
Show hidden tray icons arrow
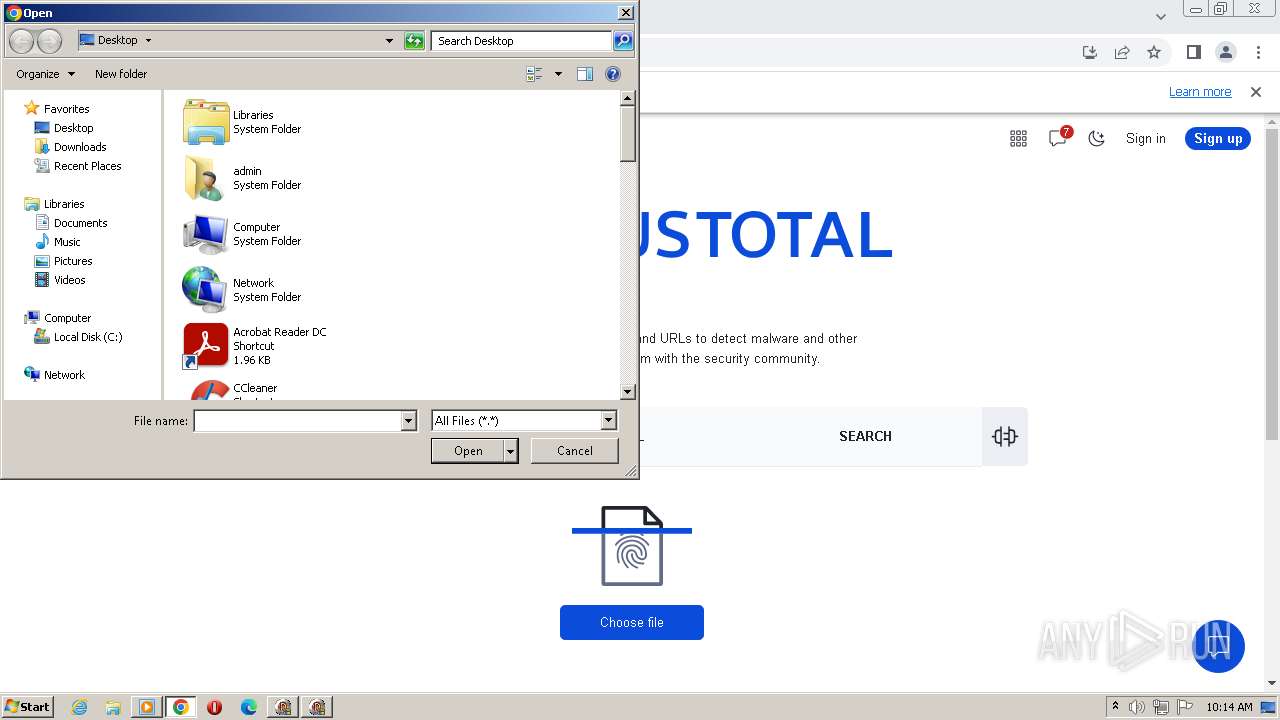[x=1115, y=707]
